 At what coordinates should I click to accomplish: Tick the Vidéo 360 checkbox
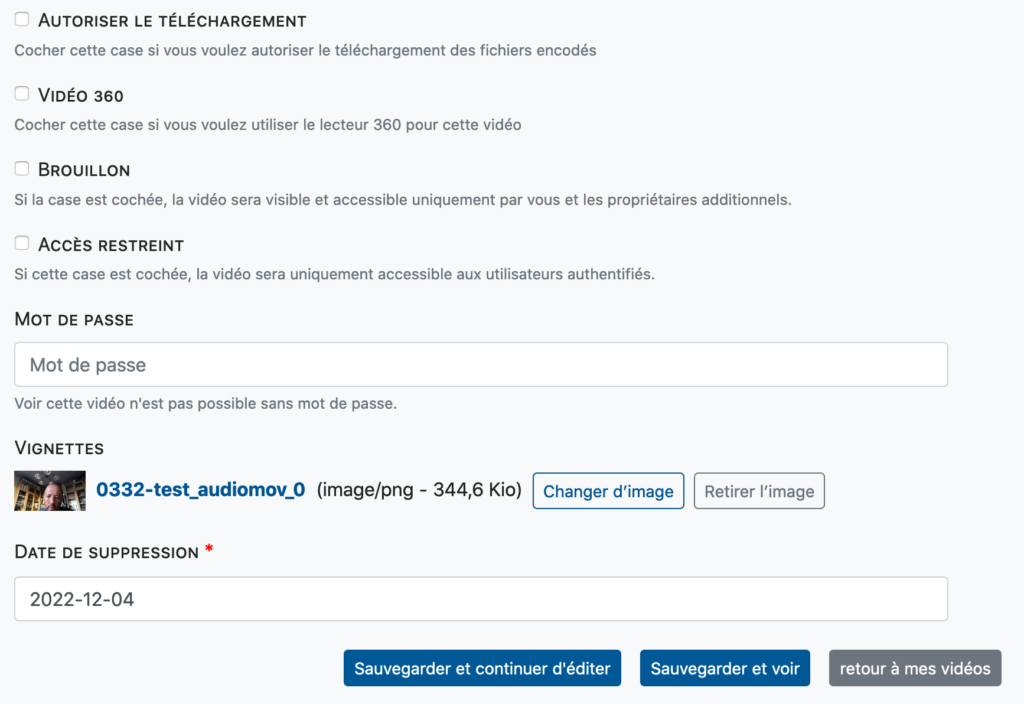(x=22, y=93)
